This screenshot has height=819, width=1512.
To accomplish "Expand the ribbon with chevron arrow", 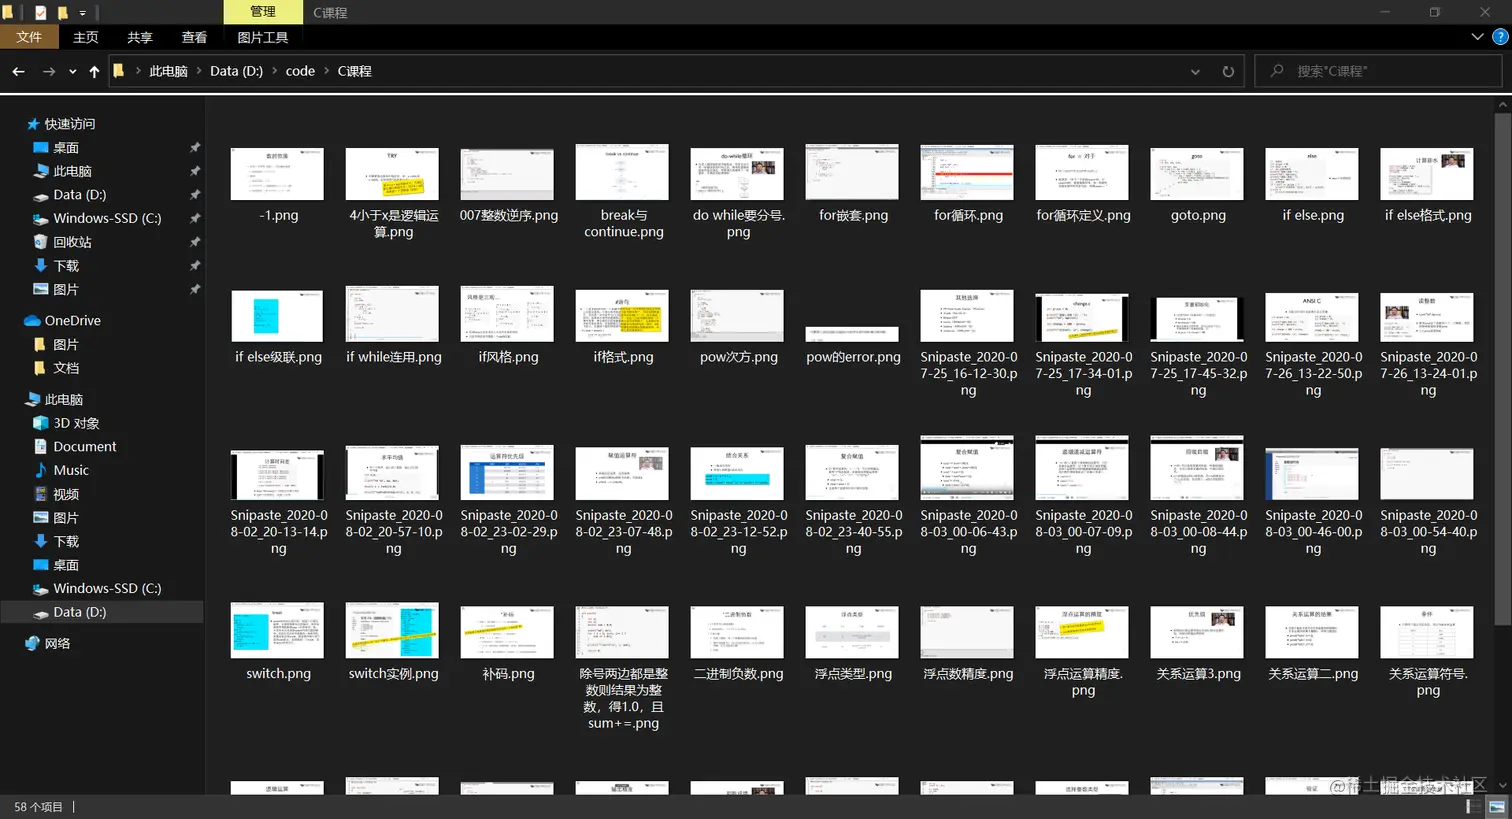I will click(1477, 37).
